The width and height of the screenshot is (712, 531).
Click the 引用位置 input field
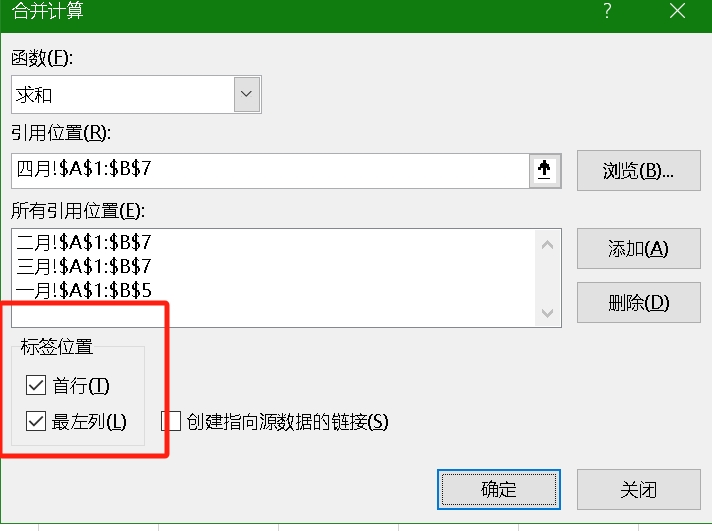click(x=271, y=171)
